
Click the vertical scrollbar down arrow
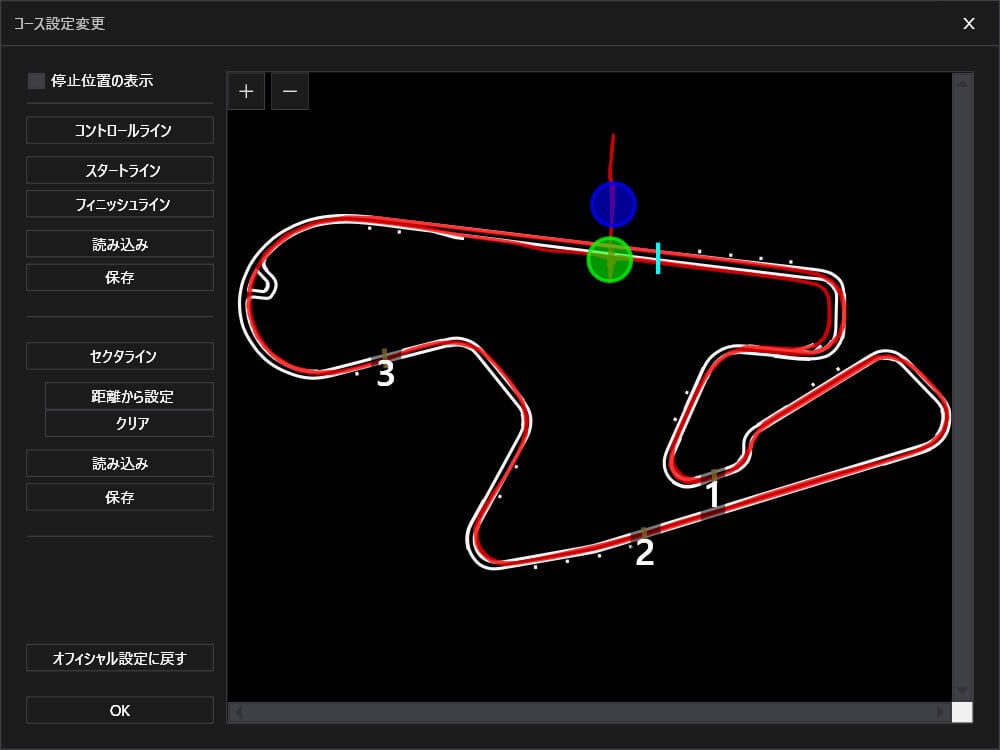[962, 690]
